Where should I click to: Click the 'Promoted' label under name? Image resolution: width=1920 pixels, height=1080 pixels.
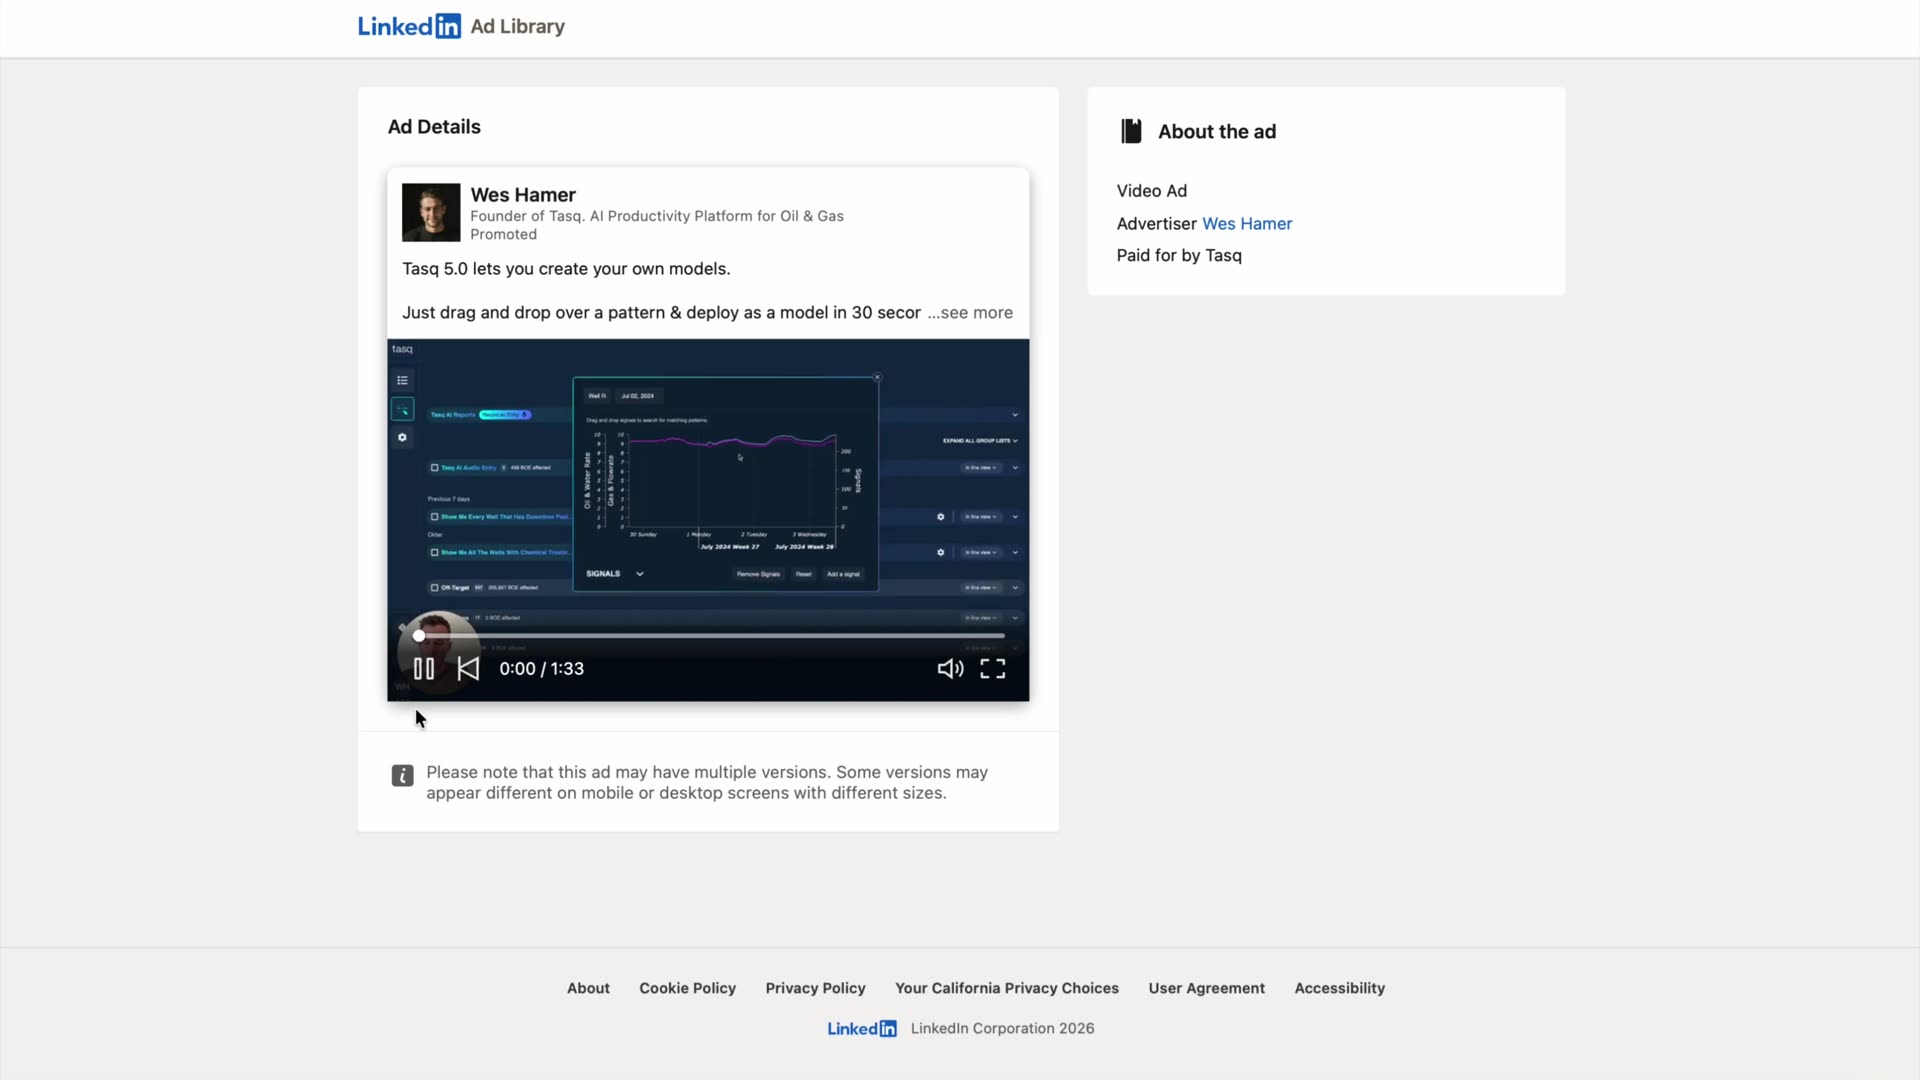point(503,234)
